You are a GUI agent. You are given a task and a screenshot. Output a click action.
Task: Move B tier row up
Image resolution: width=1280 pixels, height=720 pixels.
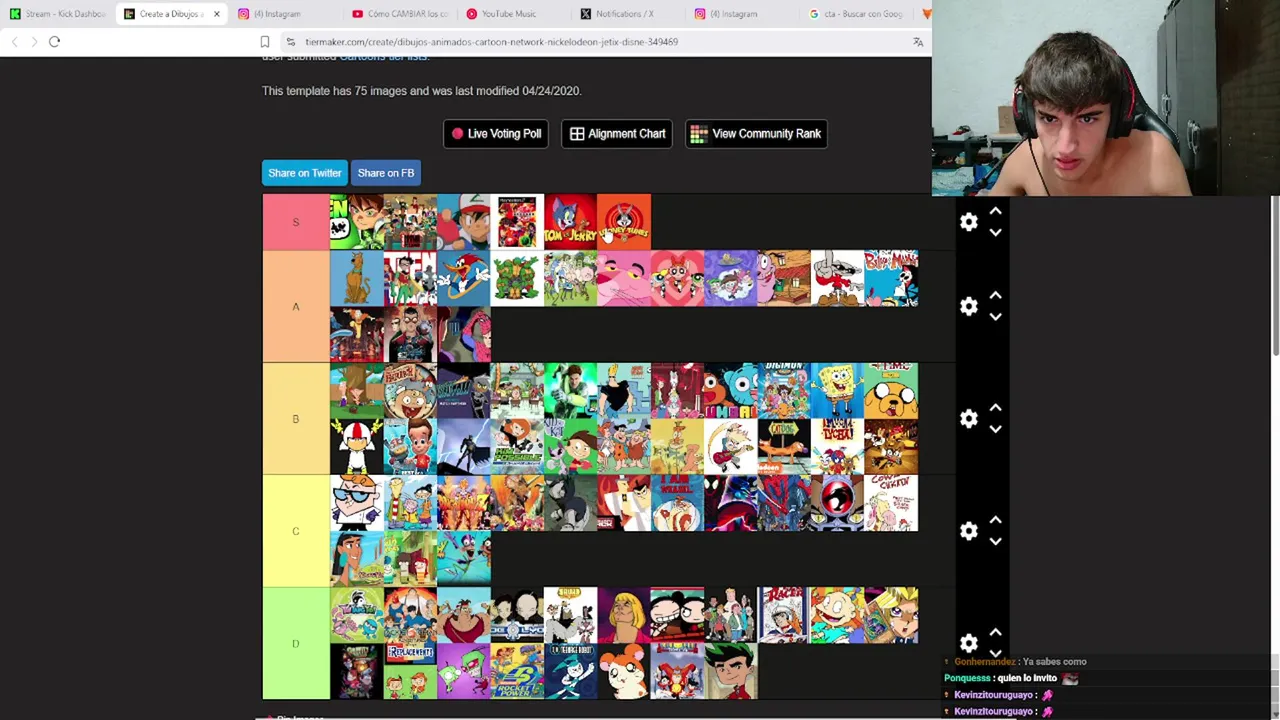point(995,408)
